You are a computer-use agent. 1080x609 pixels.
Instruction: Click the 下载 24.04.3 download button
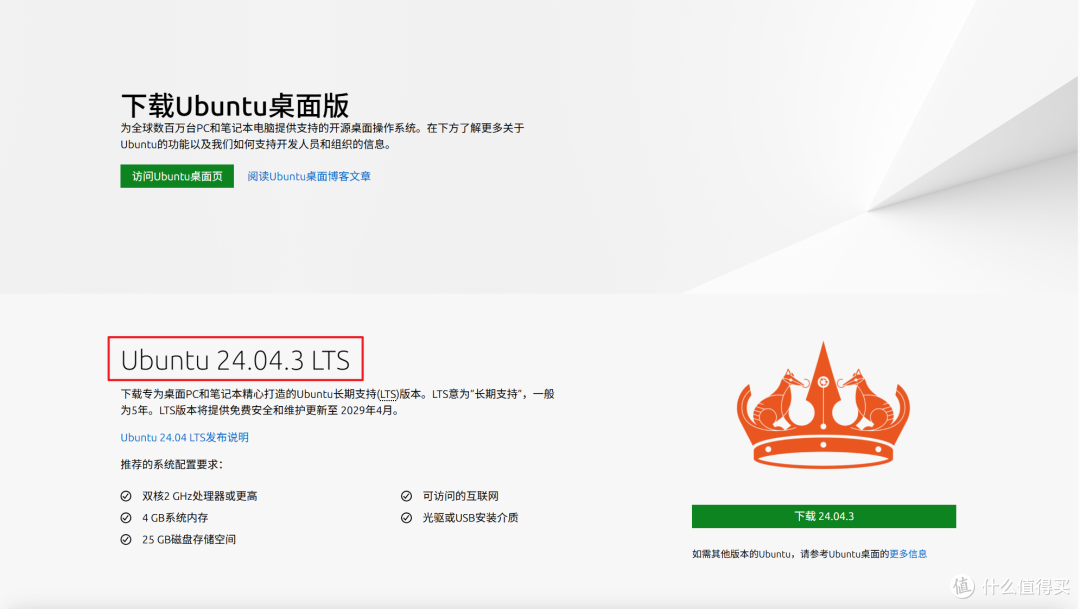824,516
